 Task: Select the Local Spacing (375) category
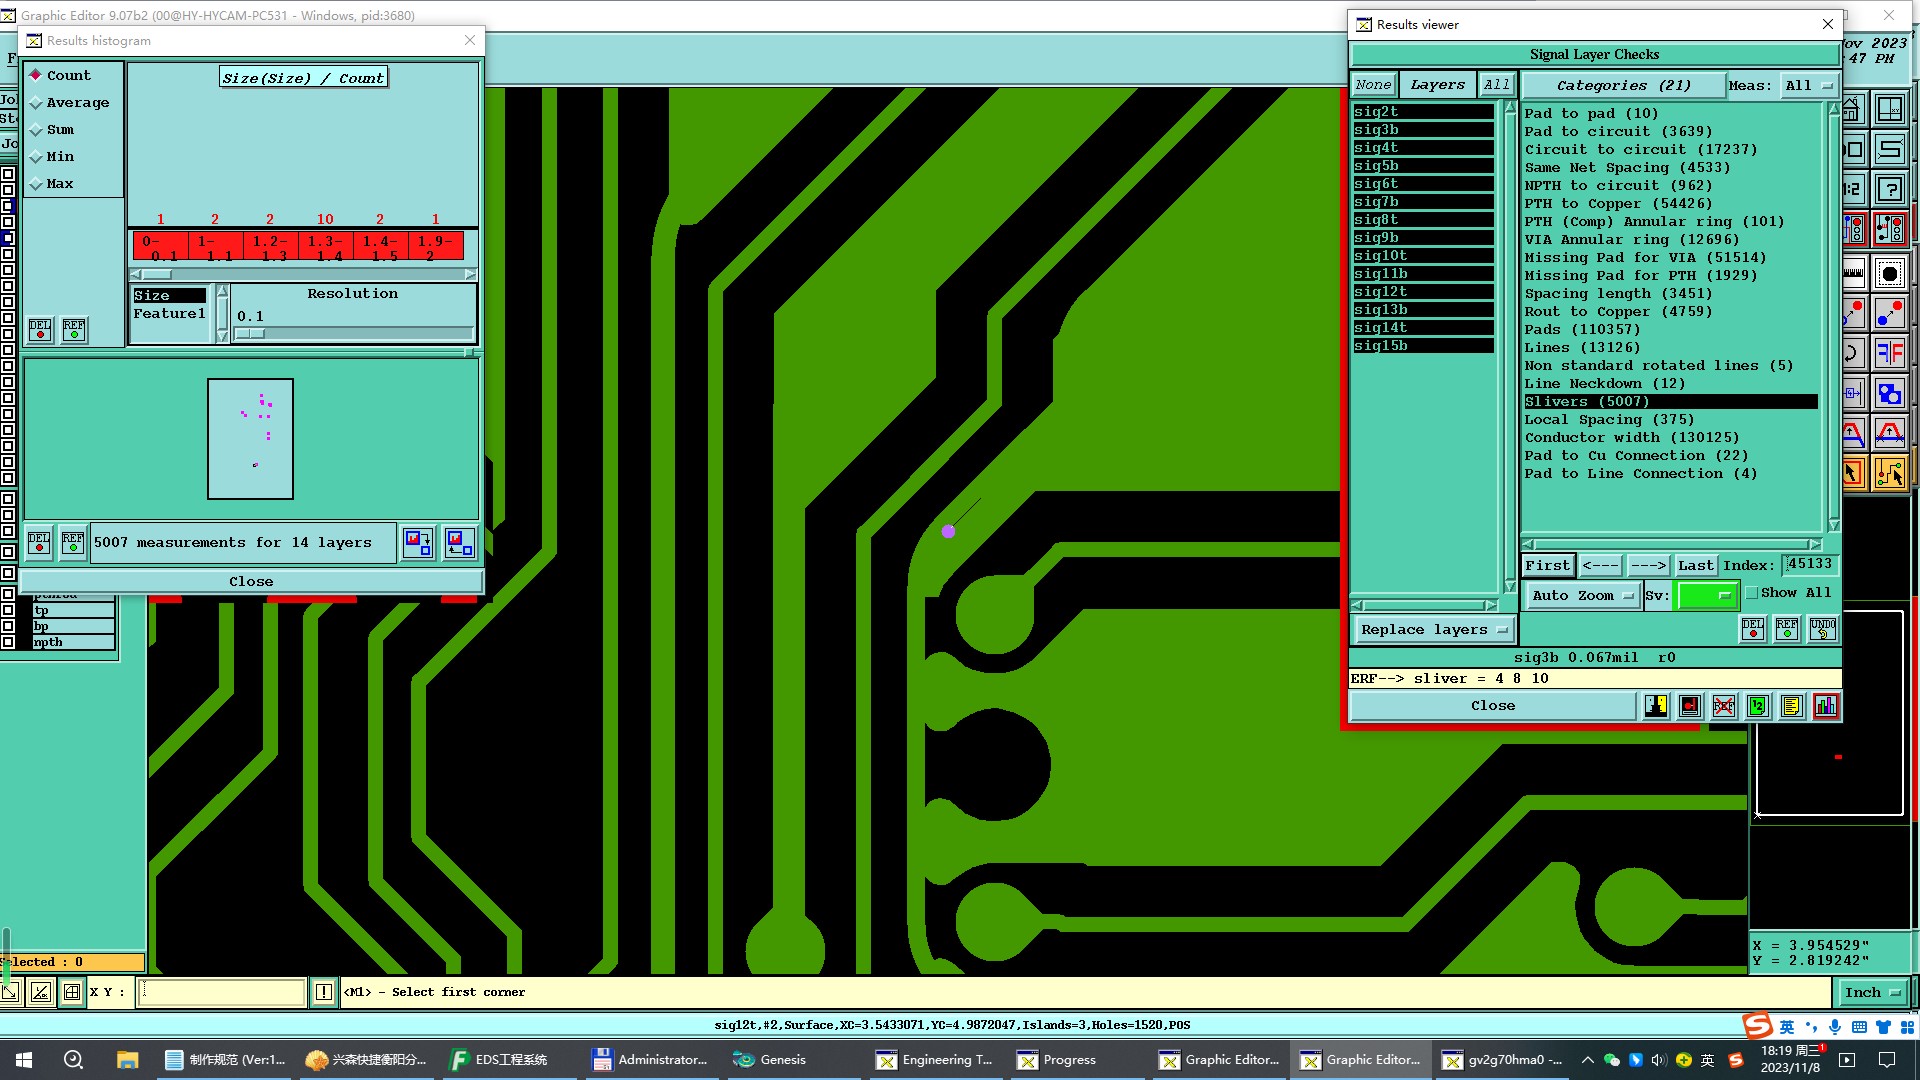(x=1608, y=420)
